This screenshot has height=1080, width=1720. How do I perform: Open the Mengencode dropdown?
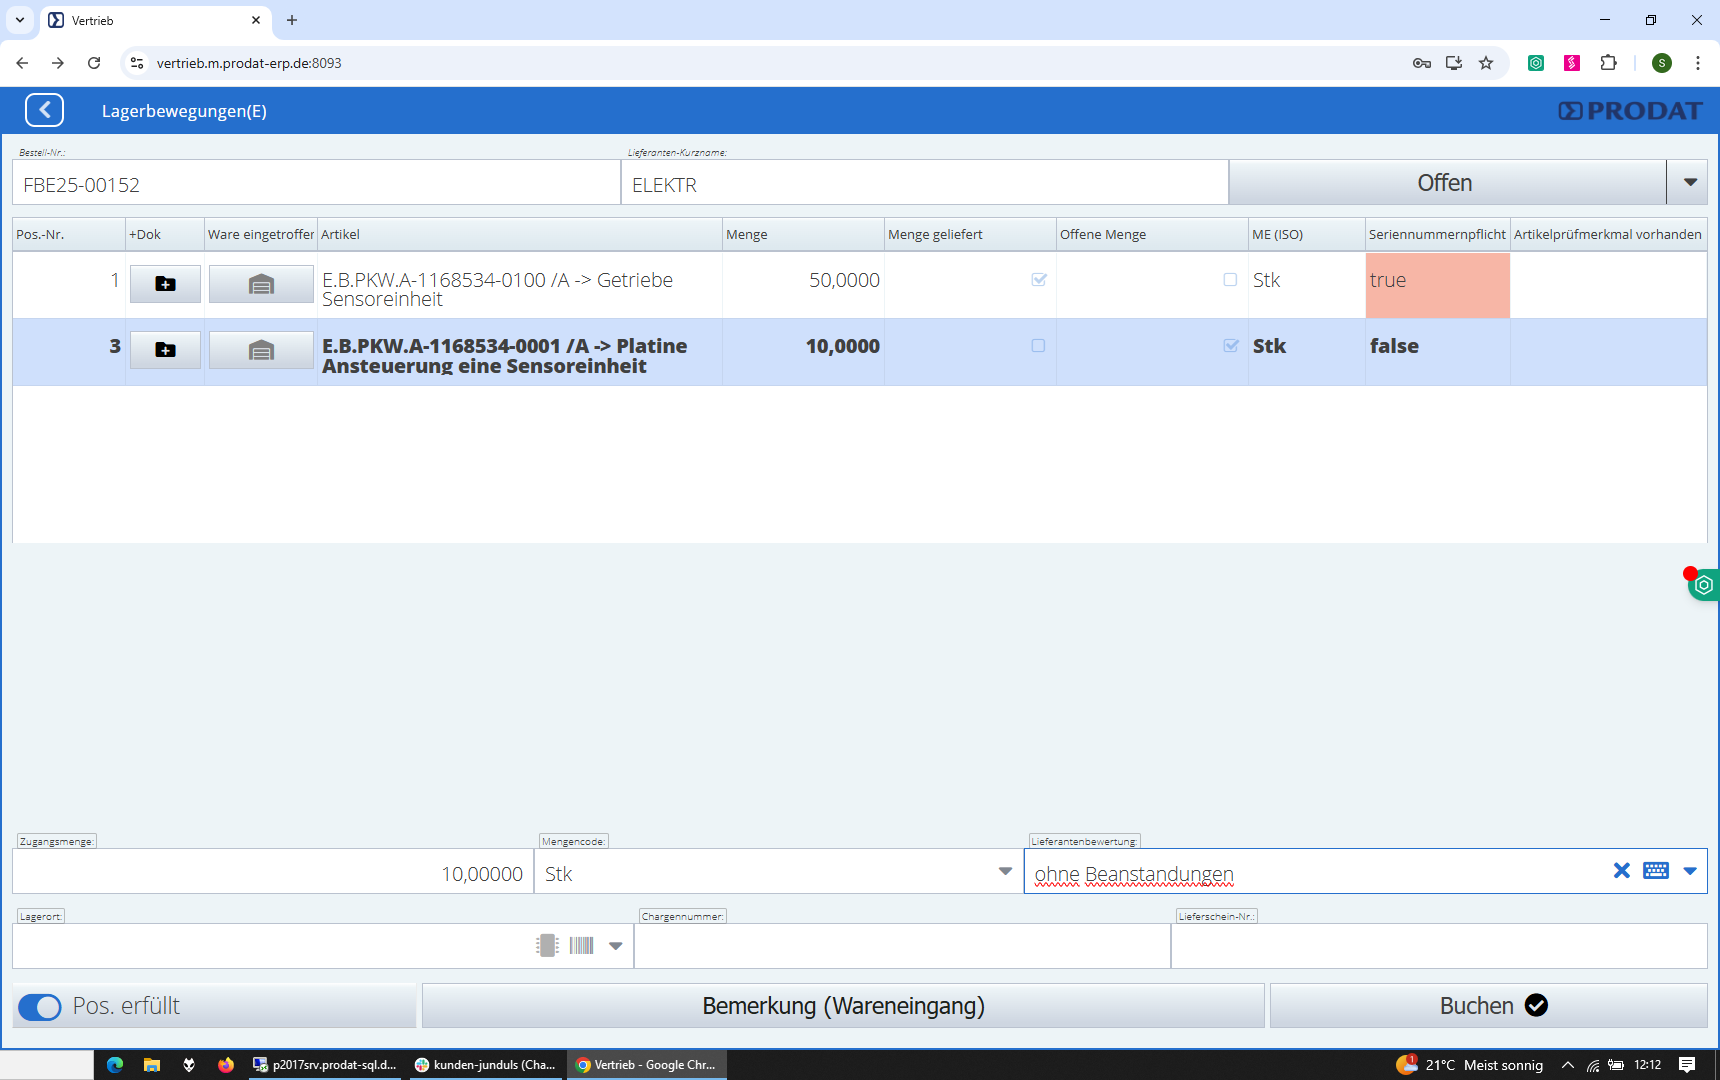point(1005,872)
